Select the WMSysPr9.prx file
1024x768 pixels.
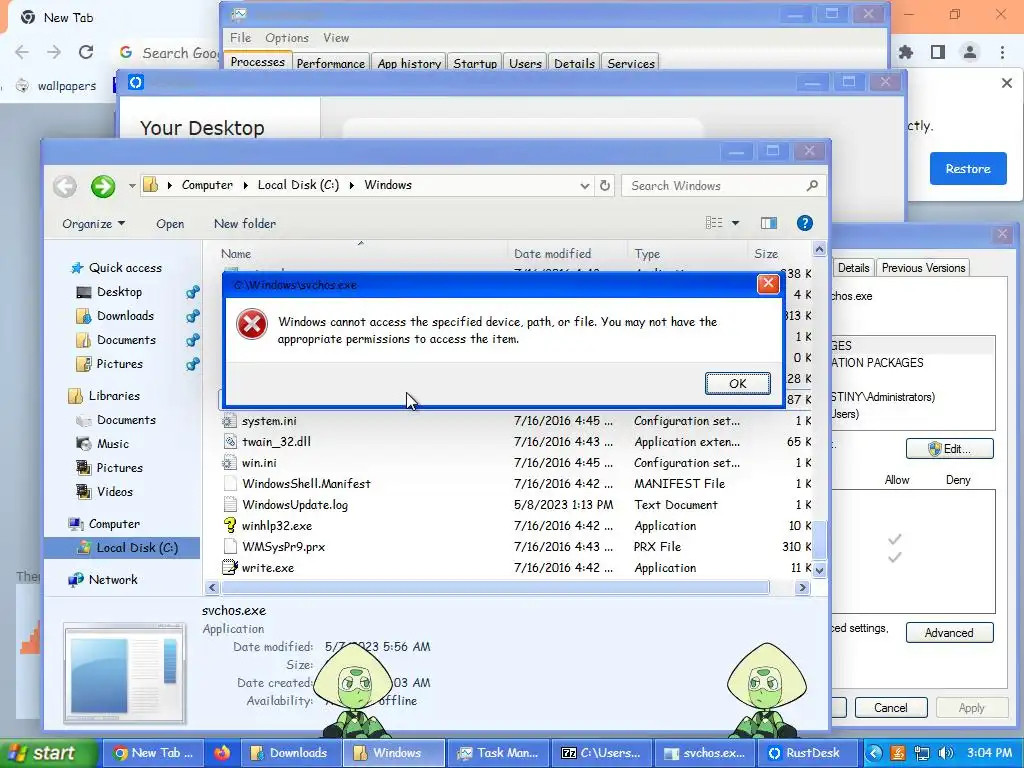click(x=283, y=547)
